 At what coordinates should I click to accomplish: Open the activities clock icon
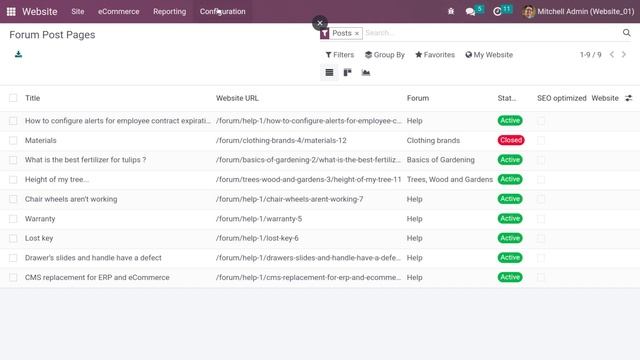(497, 11)
